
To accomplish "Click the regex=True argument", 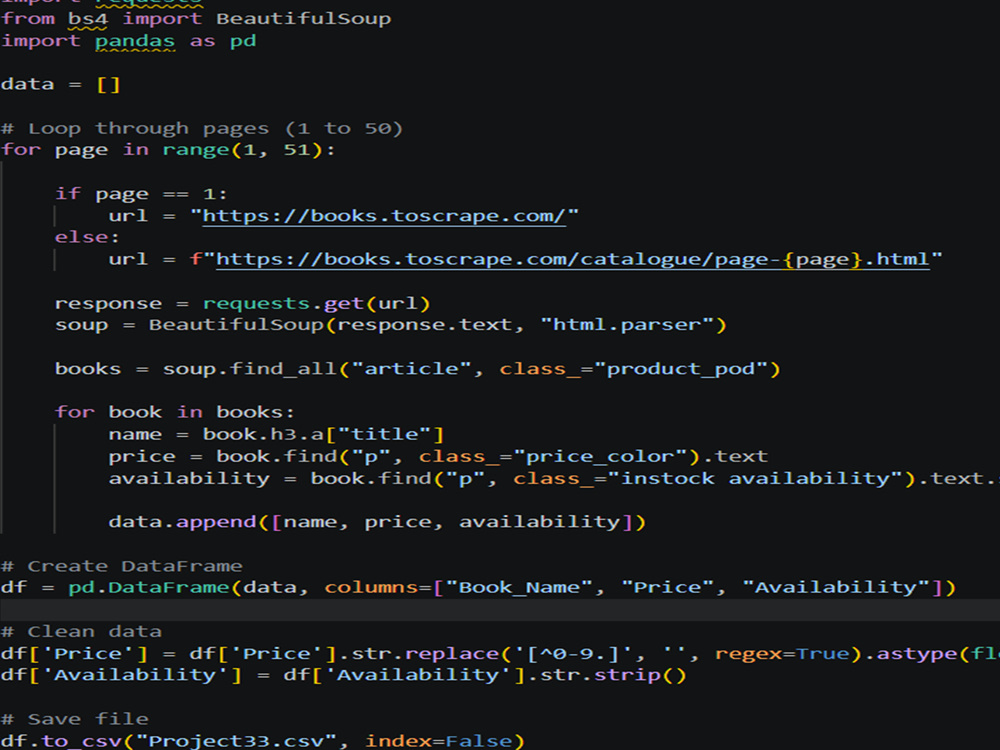I will tap(783, 654).
